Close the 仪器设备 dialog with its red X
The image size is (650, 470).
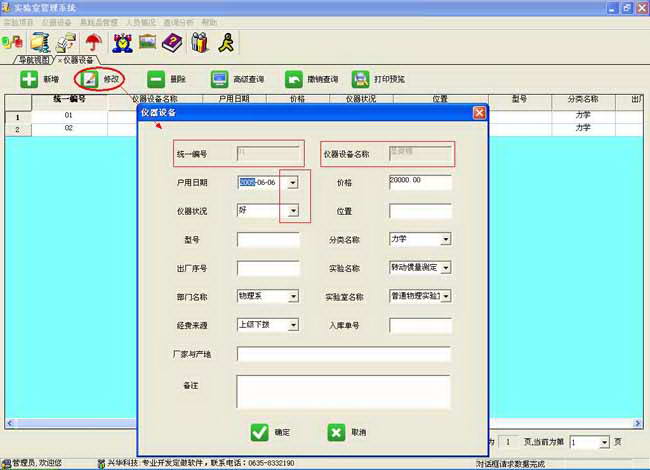tap(479, 112)
